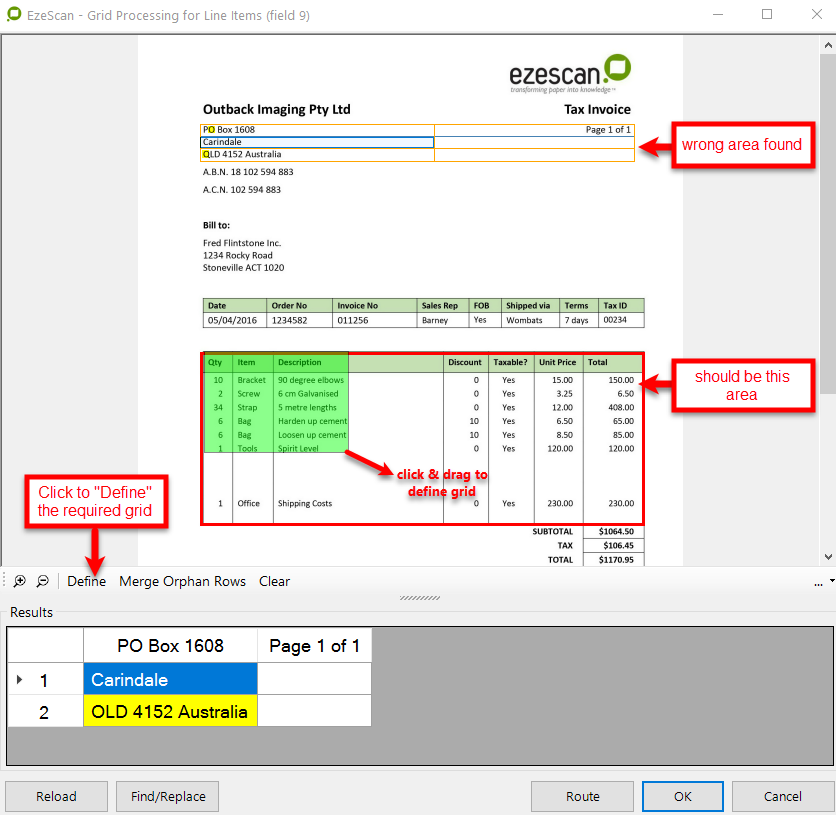Click the document vertical scrollbar down arrow
This screenshot has width=836, height=815.
[827, 557]
